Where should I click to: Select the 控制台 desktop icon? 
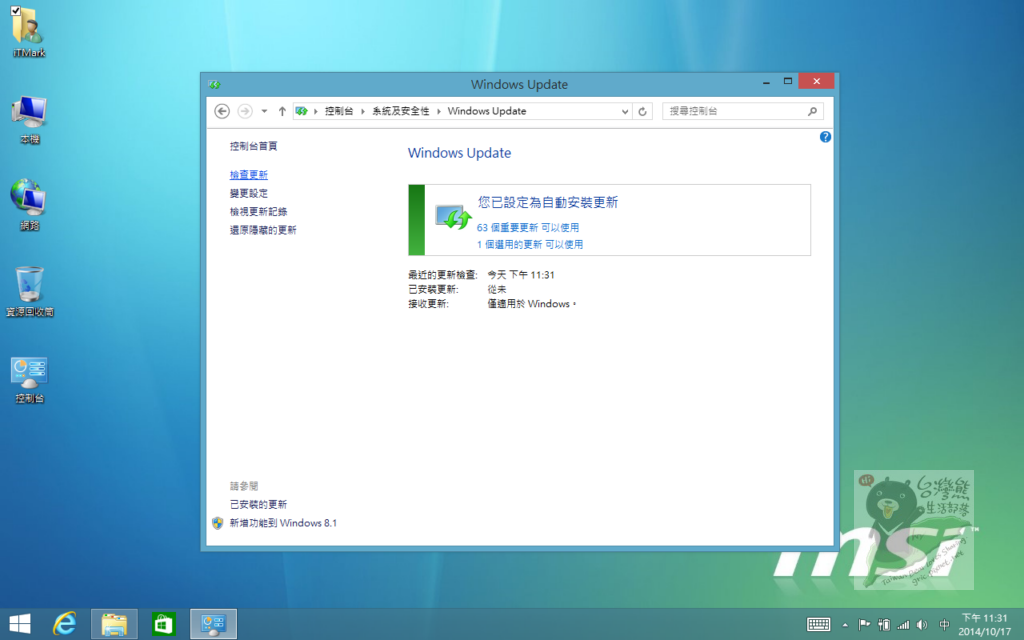point(29,380)
